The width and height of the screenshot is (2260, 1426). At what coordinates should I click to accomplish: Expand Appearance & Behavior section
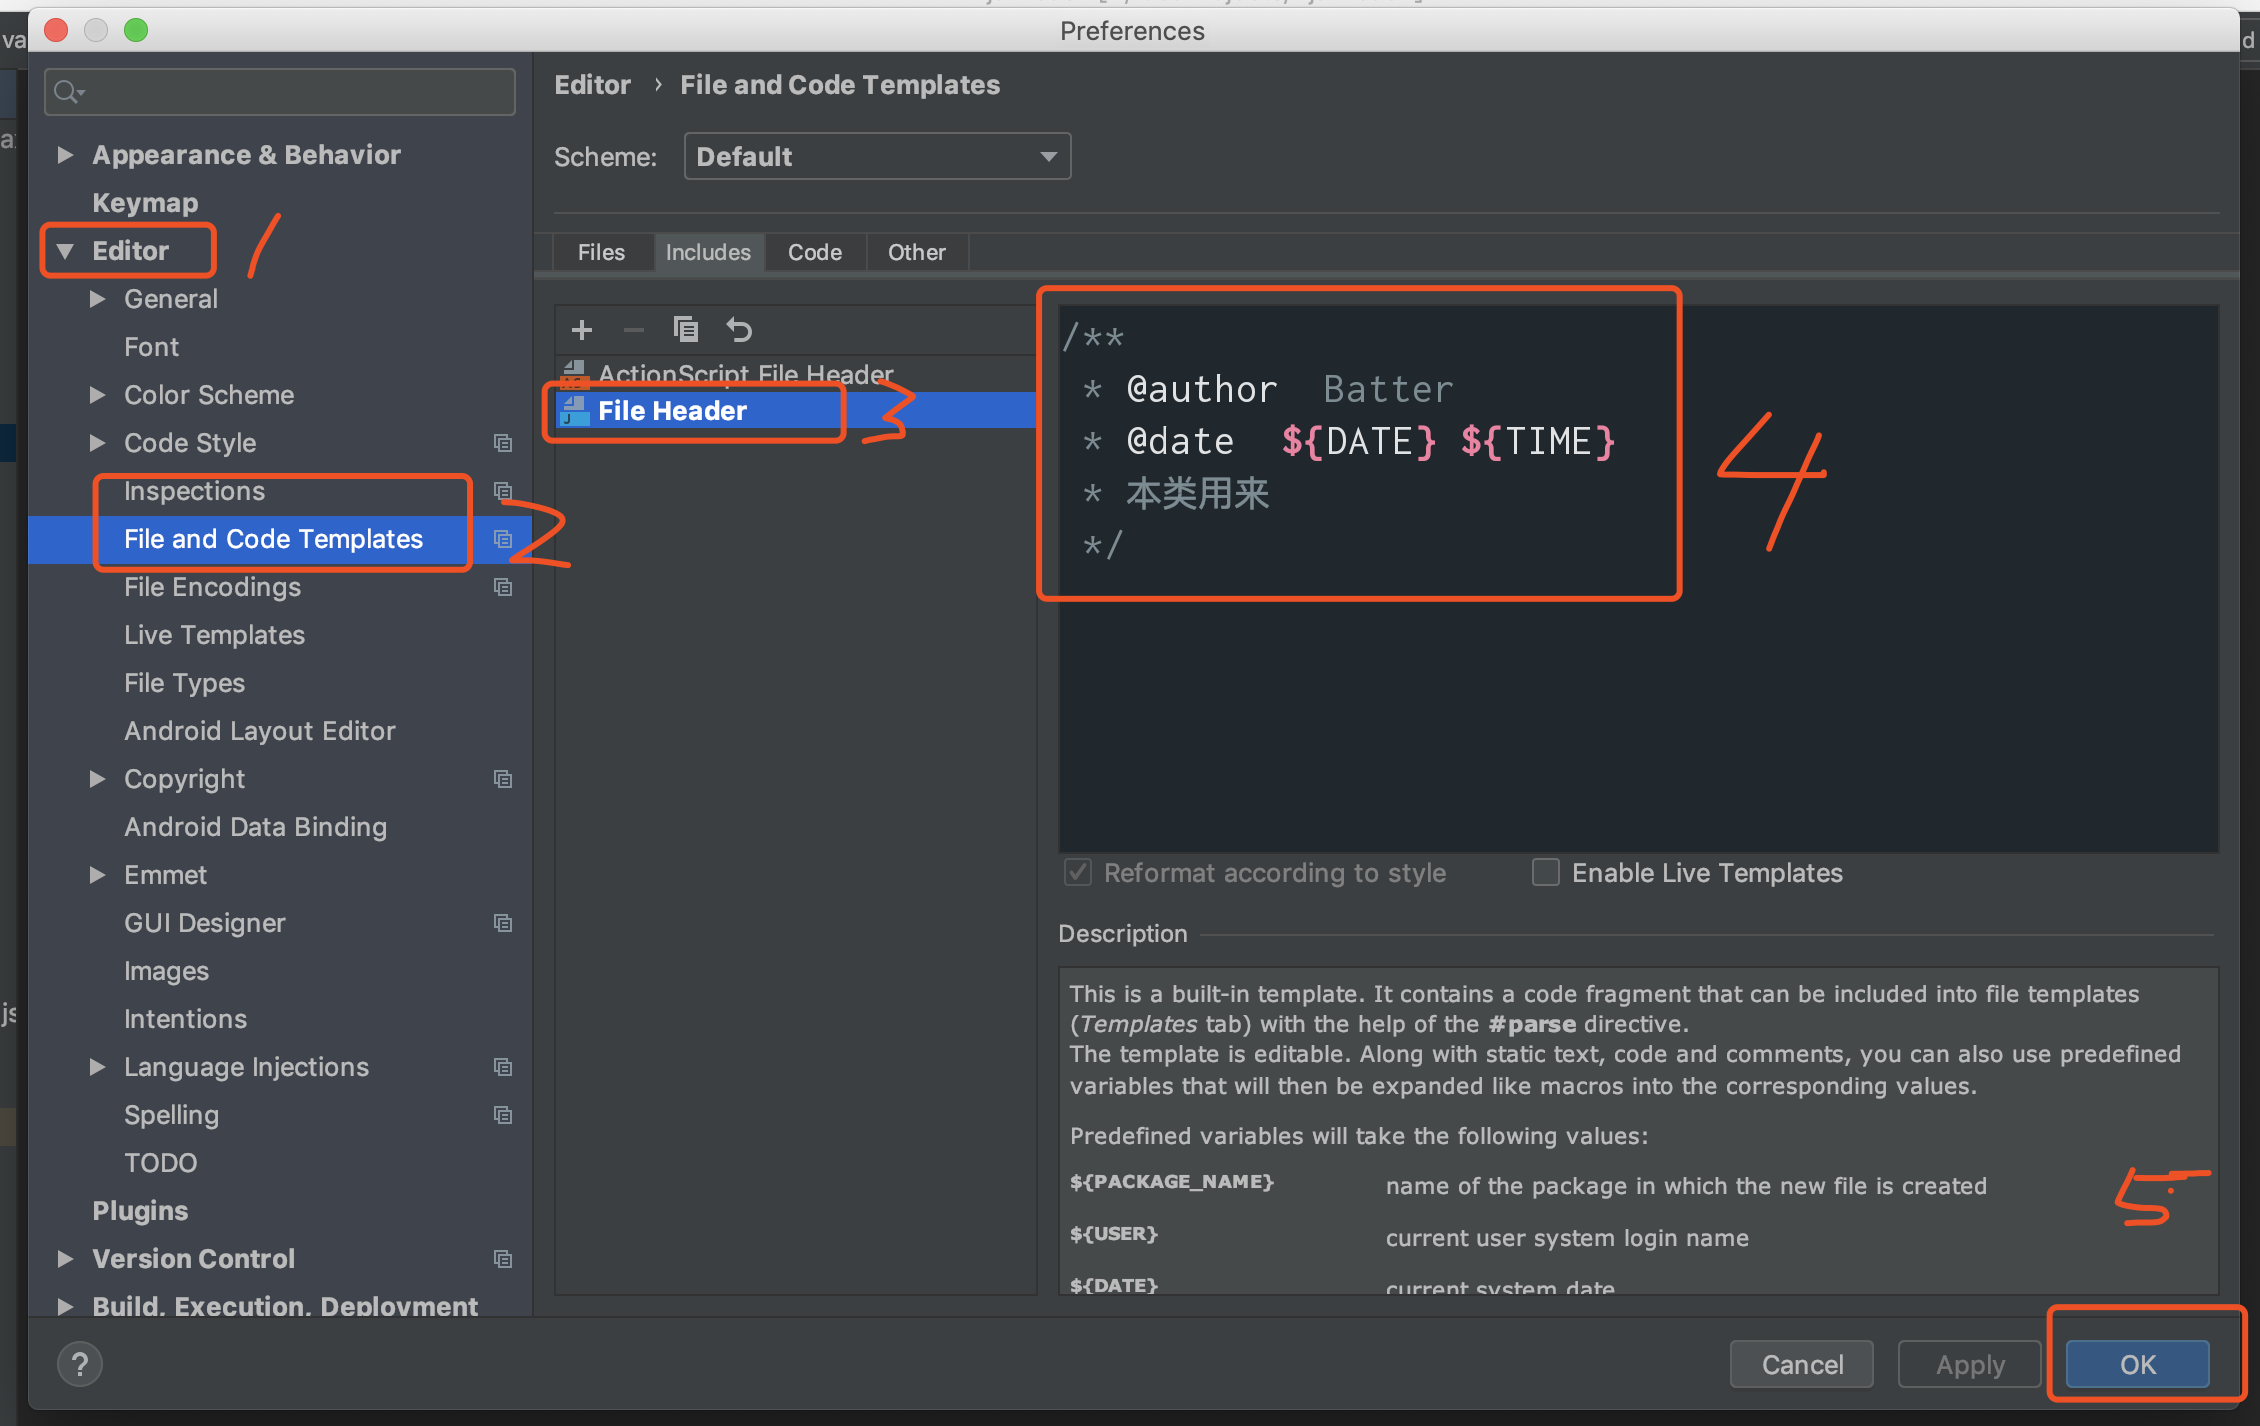[65, 154]
